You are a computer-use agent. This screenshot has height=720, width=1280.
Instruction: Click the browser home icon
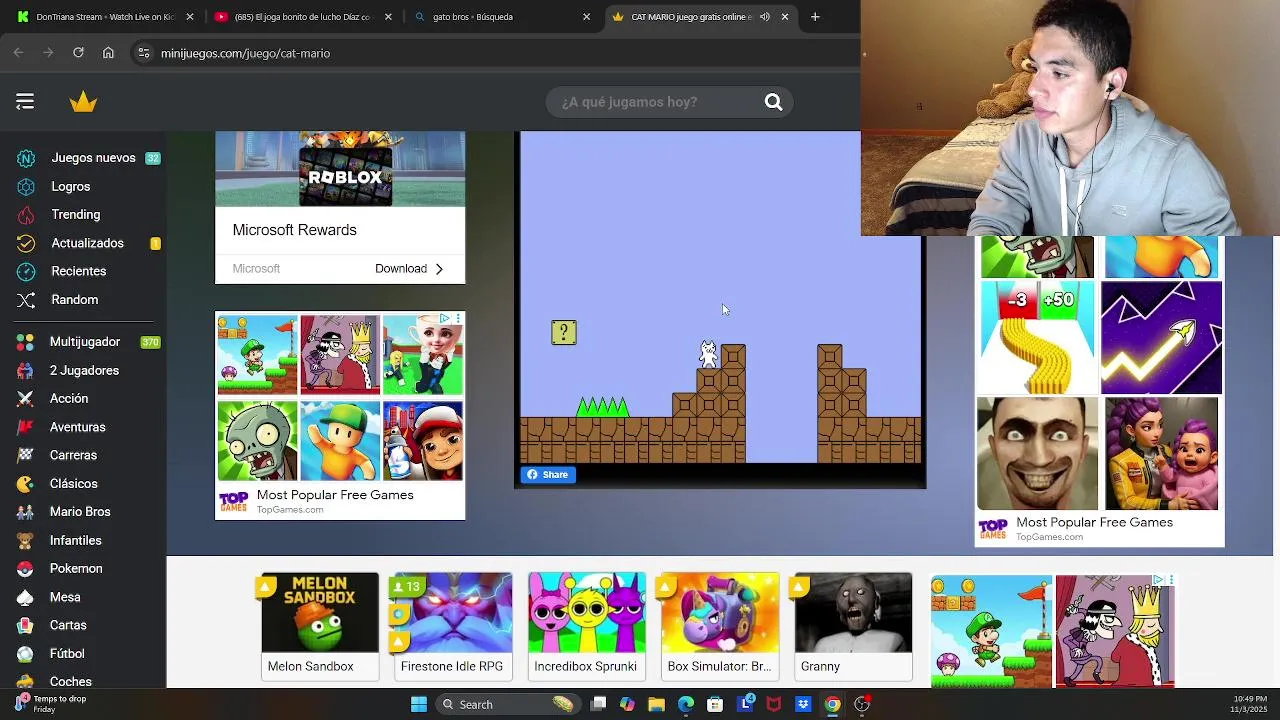coord(108,53)
